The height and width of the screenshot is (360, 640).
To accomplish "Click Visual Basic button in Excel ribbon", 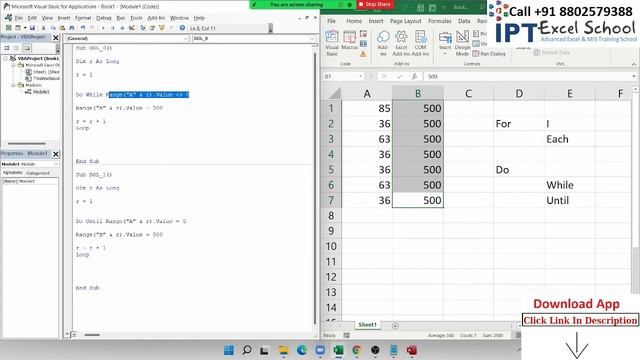I will tap(332, 43).
